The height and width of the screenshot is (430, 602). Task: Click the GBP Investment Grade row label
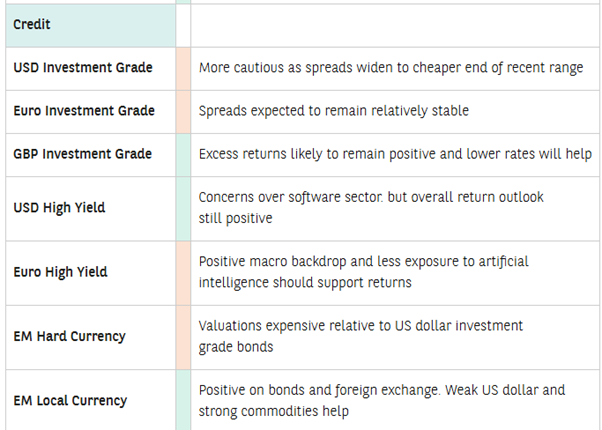pos(83,154)
